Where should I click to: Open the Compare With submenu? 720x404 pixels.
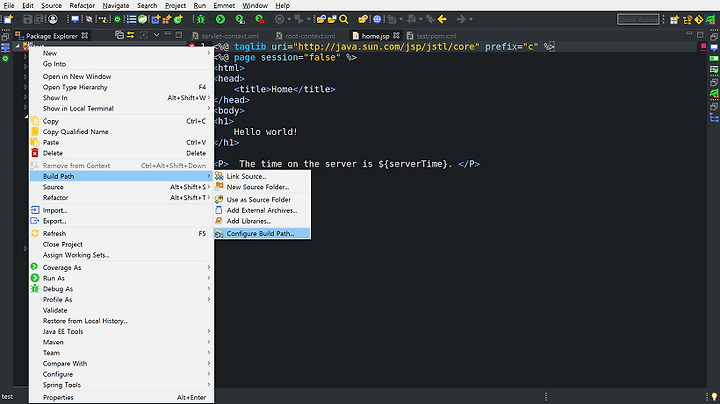point(122,364)
